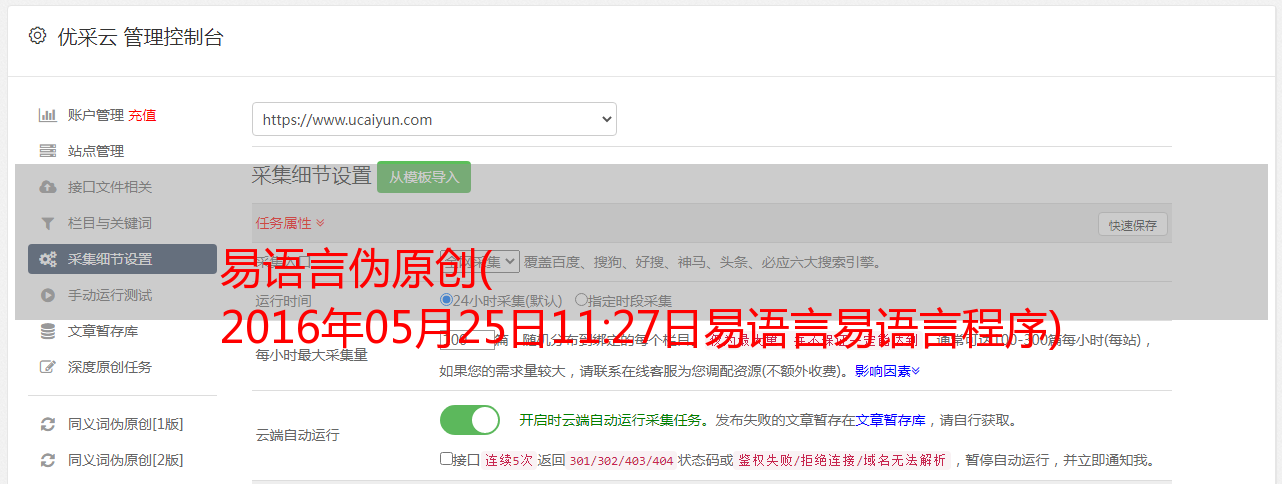Click the server icon next to 站点管理
Viewport: 1282px width, 484px height.
pyautogui.click(x=47, y=151)
